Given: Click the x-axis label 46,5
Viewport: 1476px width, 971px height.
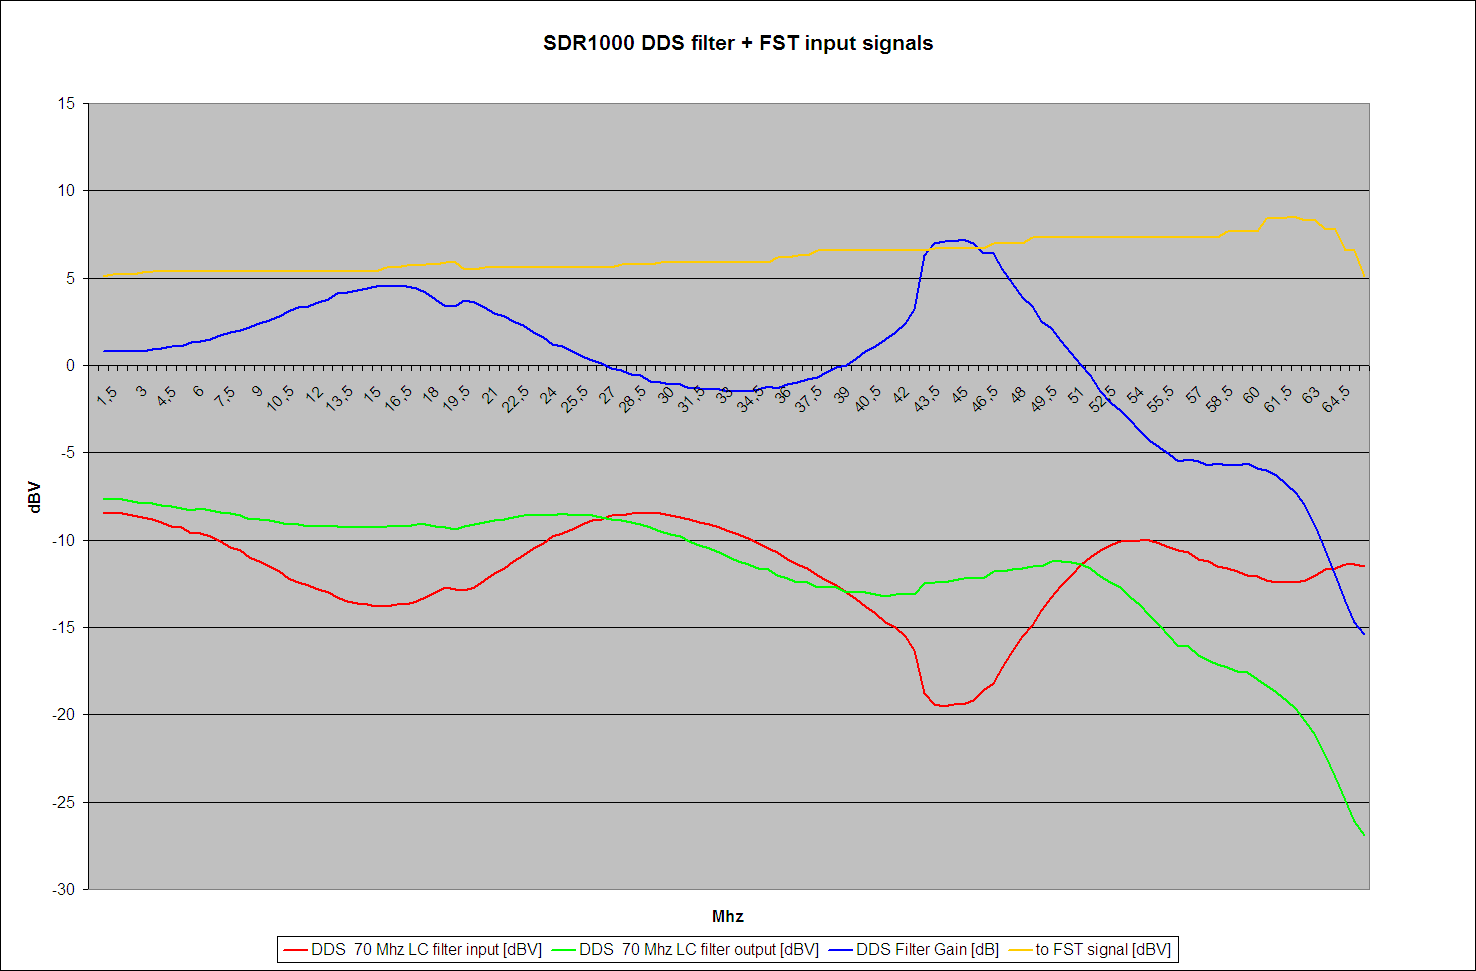Looking at the screenshot, I should pos(983,397).
